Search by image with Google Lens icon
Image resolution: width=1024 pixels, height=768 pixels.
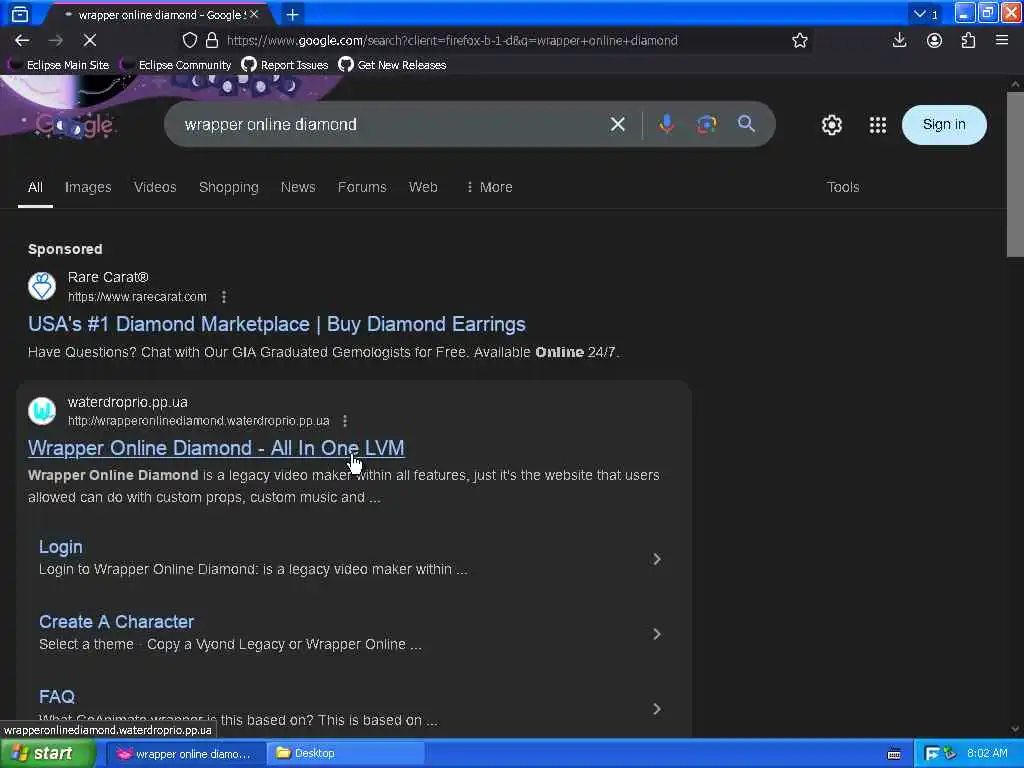tap(706, 124)
